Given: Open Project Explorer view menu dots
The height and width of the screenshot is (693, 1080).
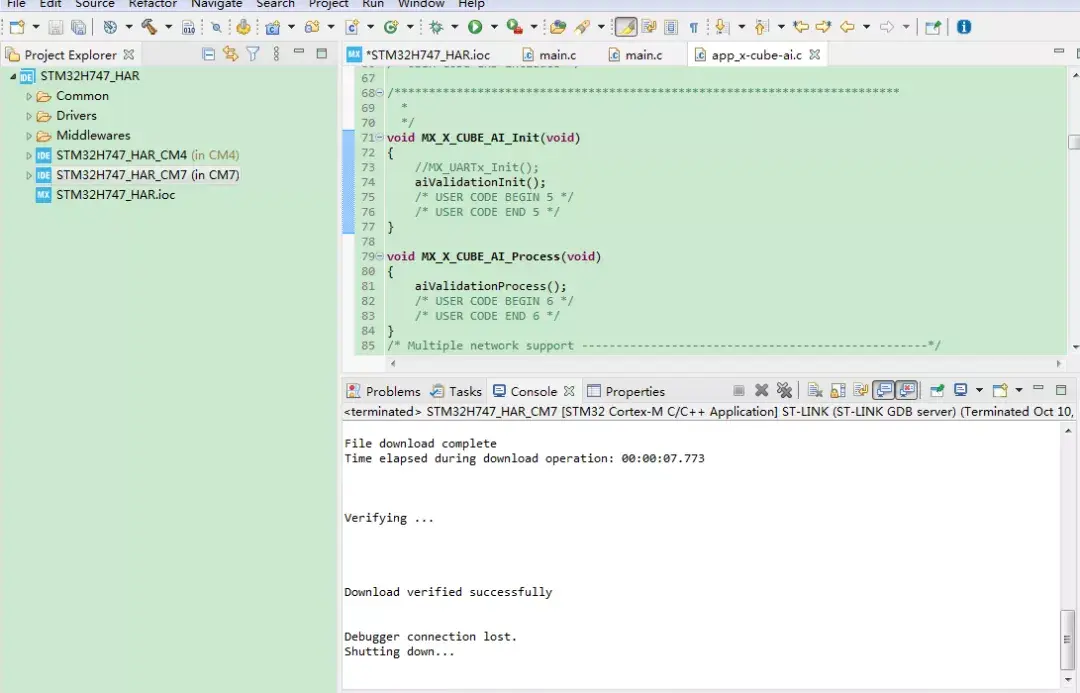Looking at the screenshot, I should [x=276, y=54].
